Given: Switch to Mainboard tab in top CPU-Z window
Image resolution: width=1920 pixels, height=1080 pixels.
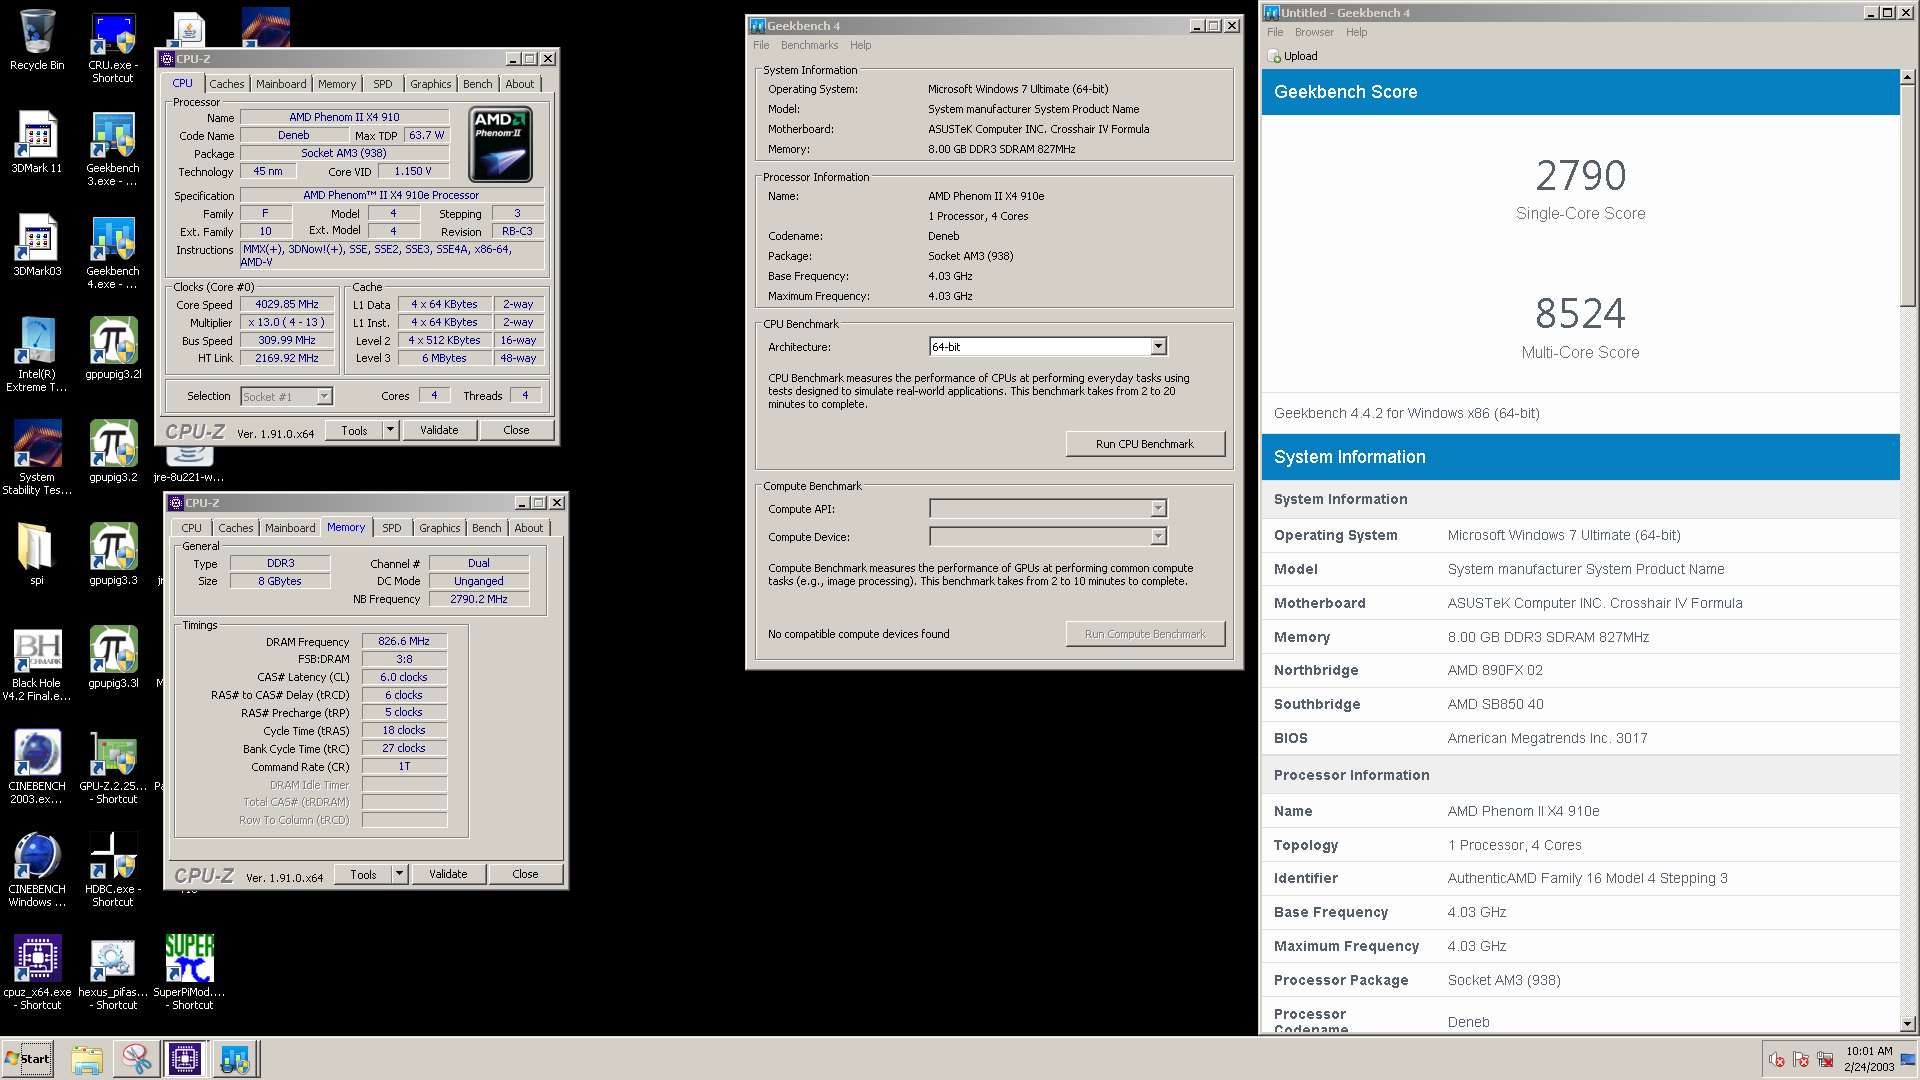Looking at the screenshot, I should (281, 84).
